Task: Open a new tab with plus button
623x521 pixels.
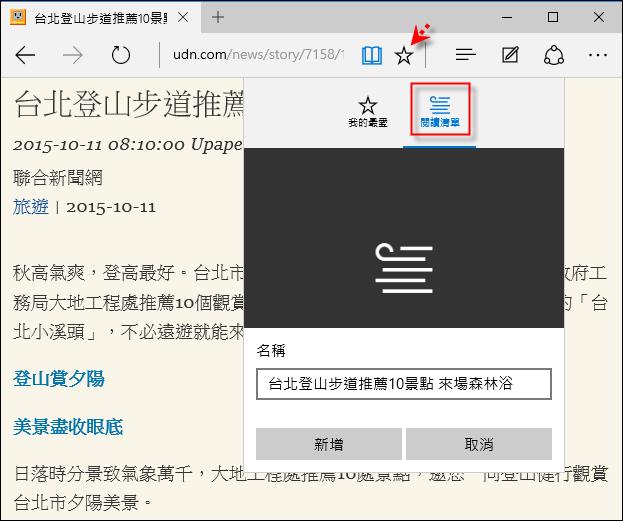Action: point(218,17)
